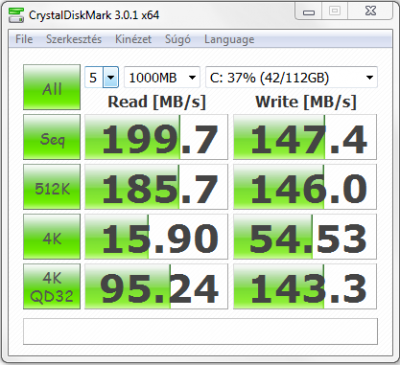Run all benchmarks with All button
The image size is (400, 365).
pos(52,87)
